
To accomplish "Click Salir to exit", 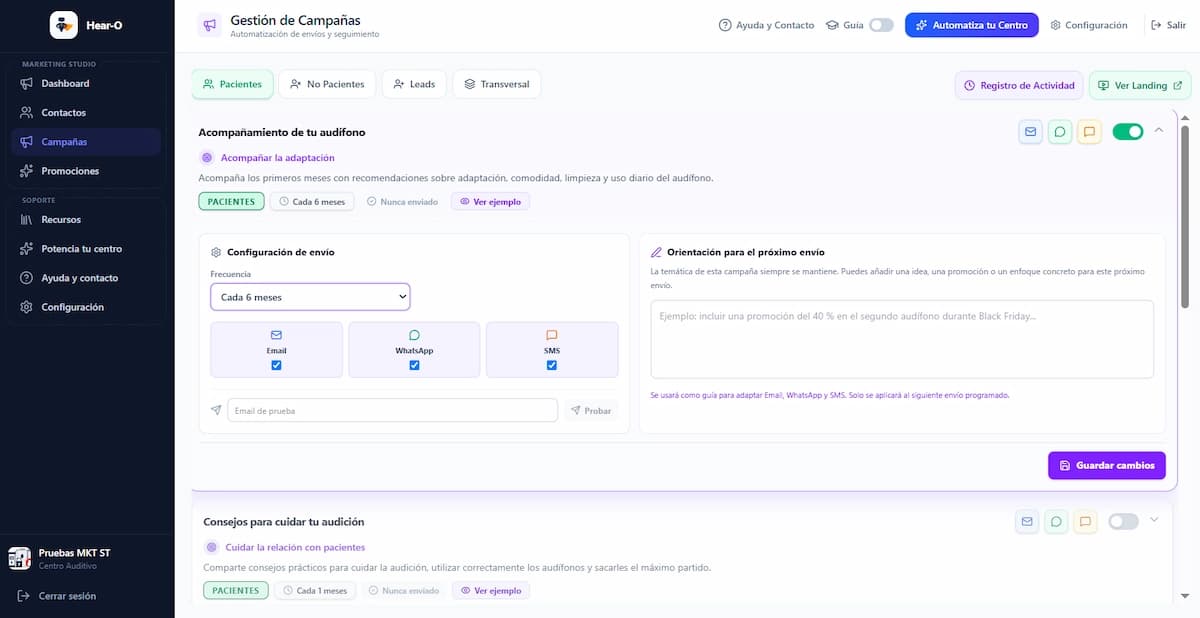I will click(x=1168, y=25).
